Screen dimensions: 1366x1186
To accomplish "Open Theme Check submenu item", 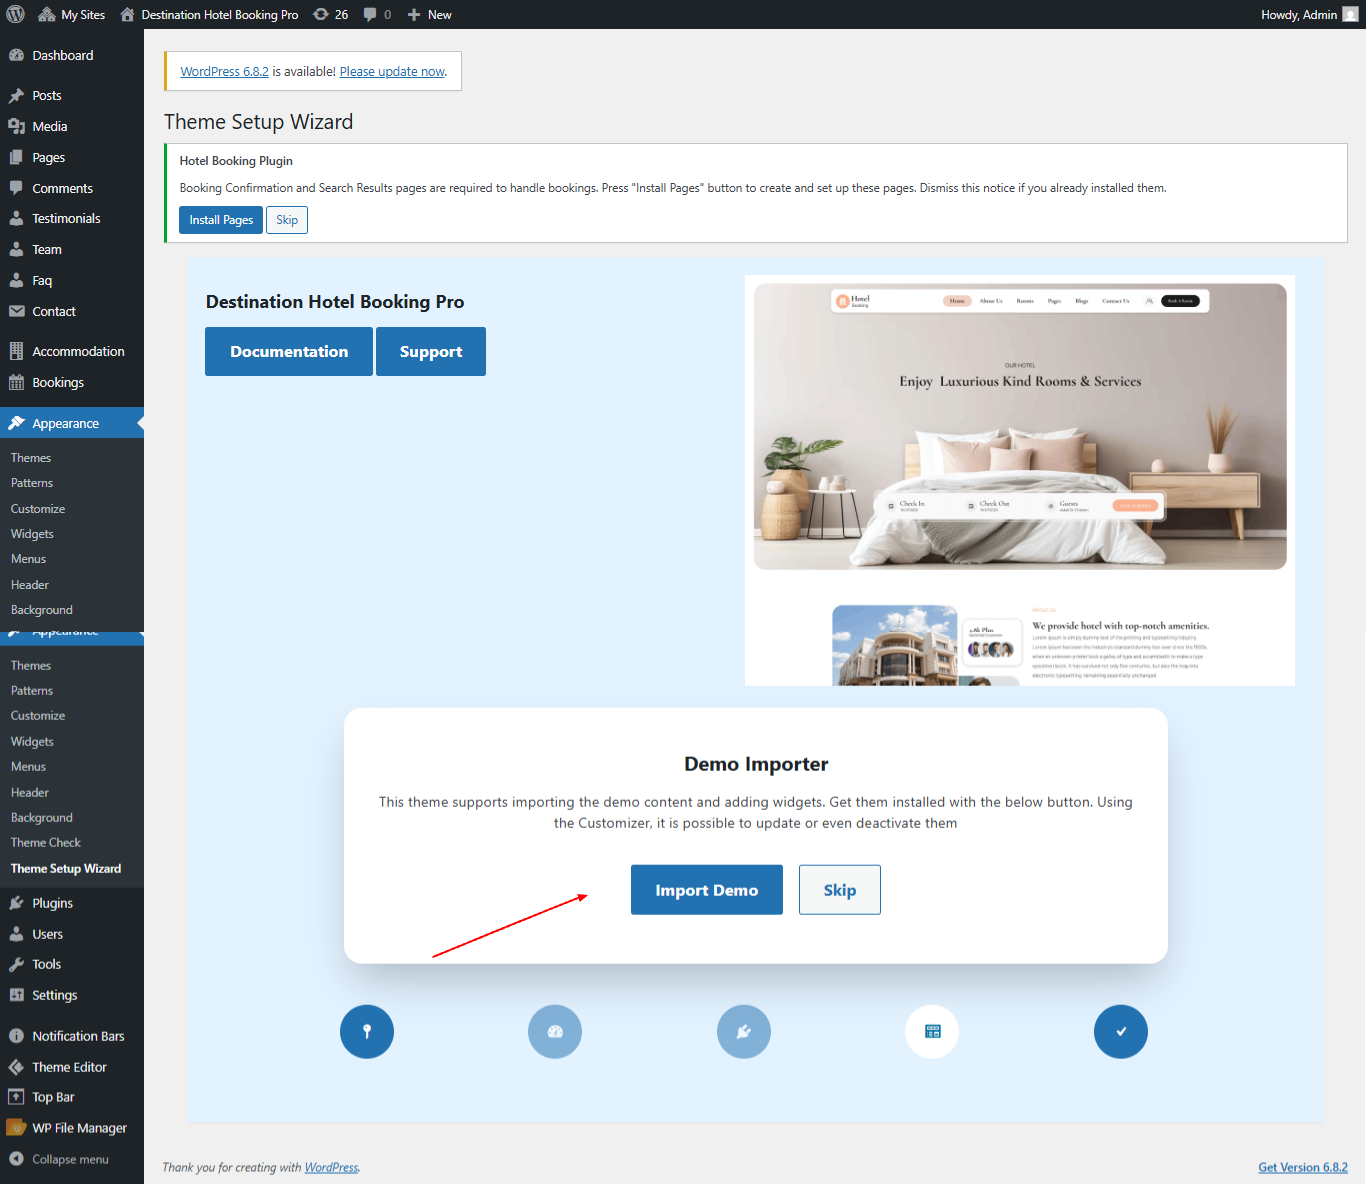I will tap(46, 843).
